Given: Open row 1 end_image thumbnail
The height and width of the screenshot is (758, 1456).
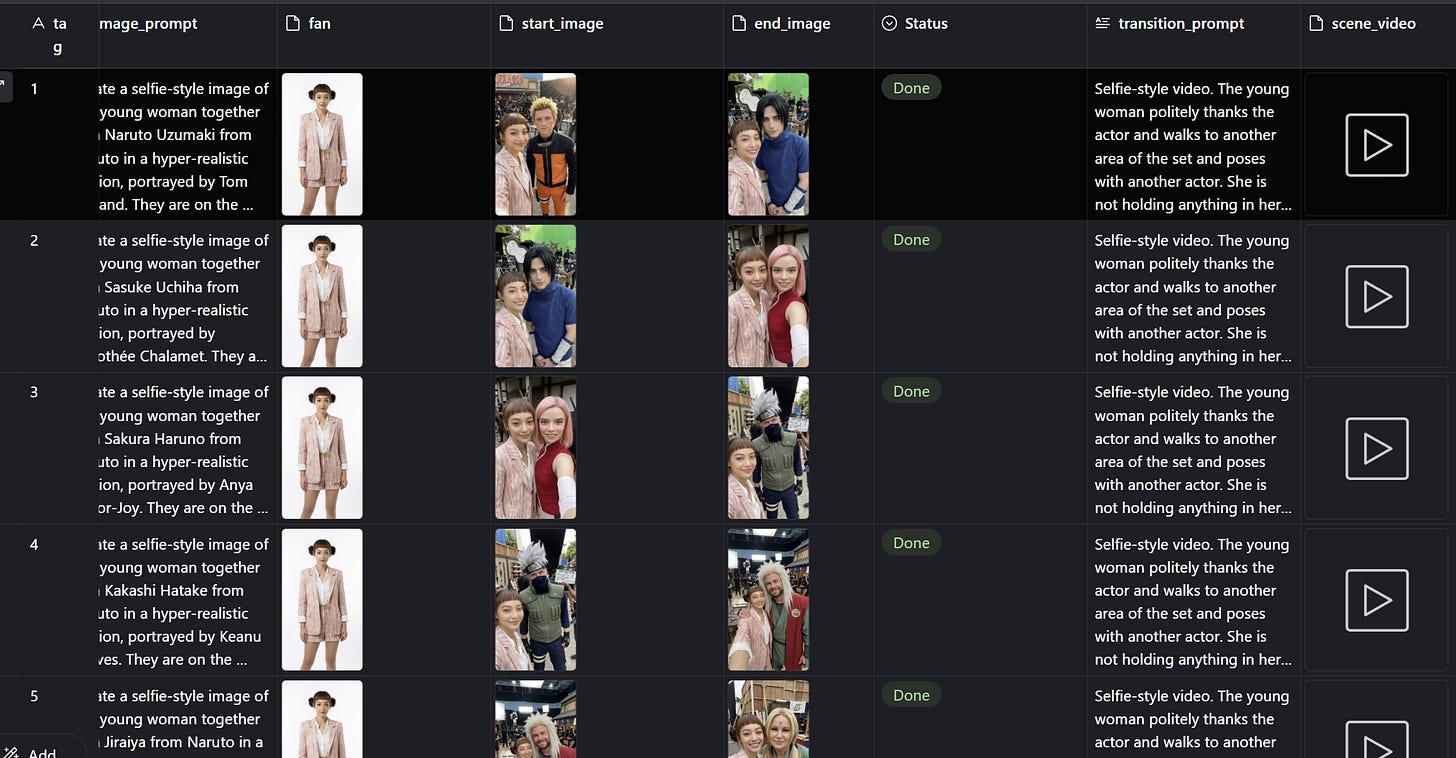Looking at the screenshot, I should coord(768,144).
